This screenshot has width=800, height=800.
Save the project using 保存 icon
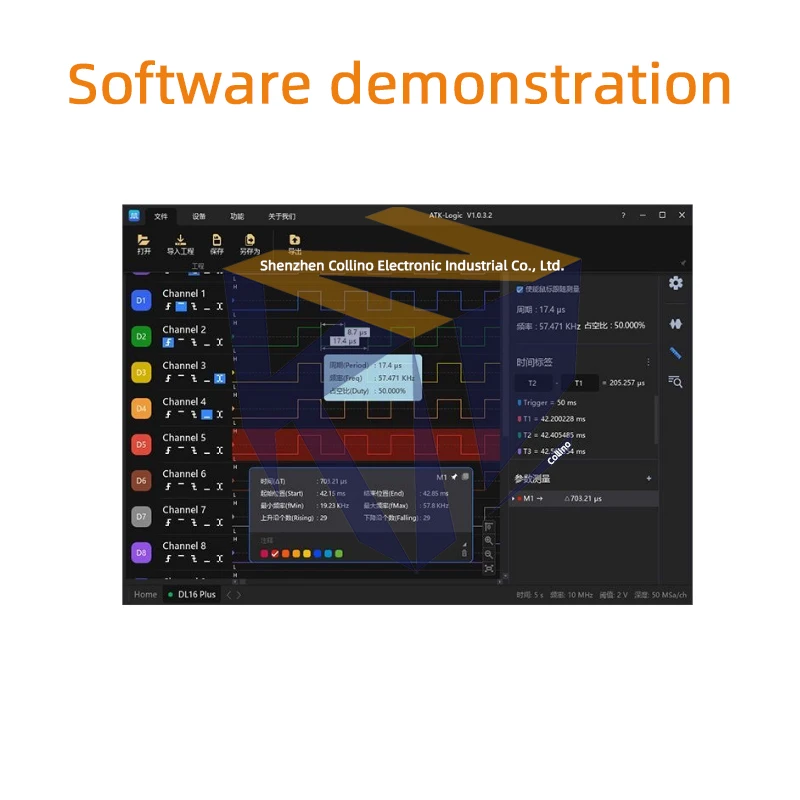217,244
